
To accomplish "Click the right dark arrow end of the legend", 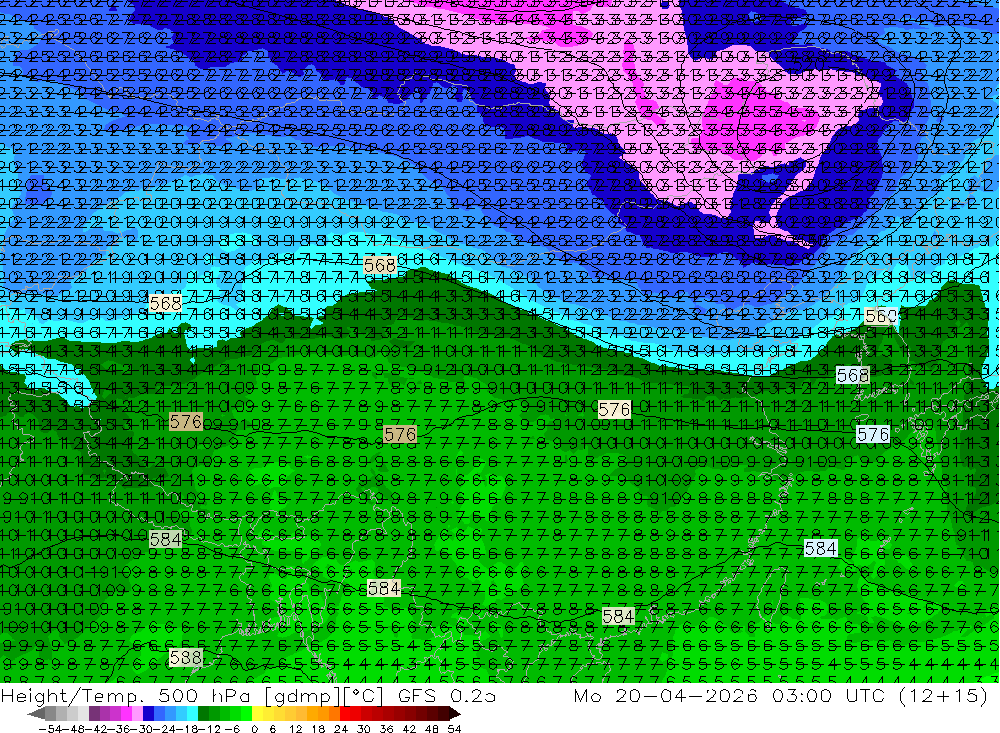I will click(x=455, y=714).
